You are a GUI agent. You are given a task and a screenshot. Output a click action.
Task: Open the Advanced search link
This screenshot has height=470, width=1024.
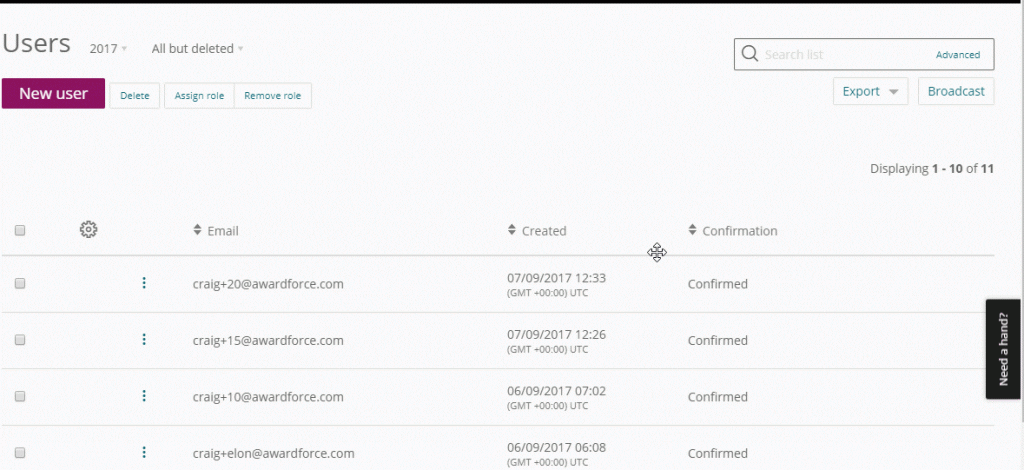click(957, 55)
